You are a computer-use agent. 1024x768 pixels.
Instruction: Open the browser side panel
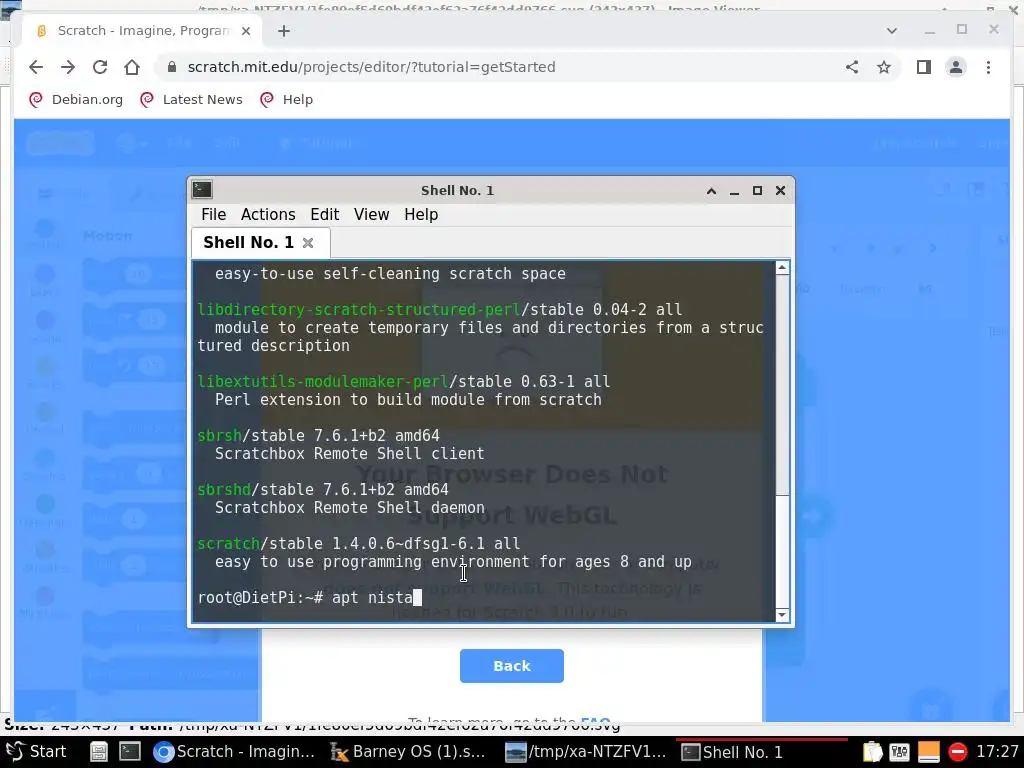[x=923, y=67]
